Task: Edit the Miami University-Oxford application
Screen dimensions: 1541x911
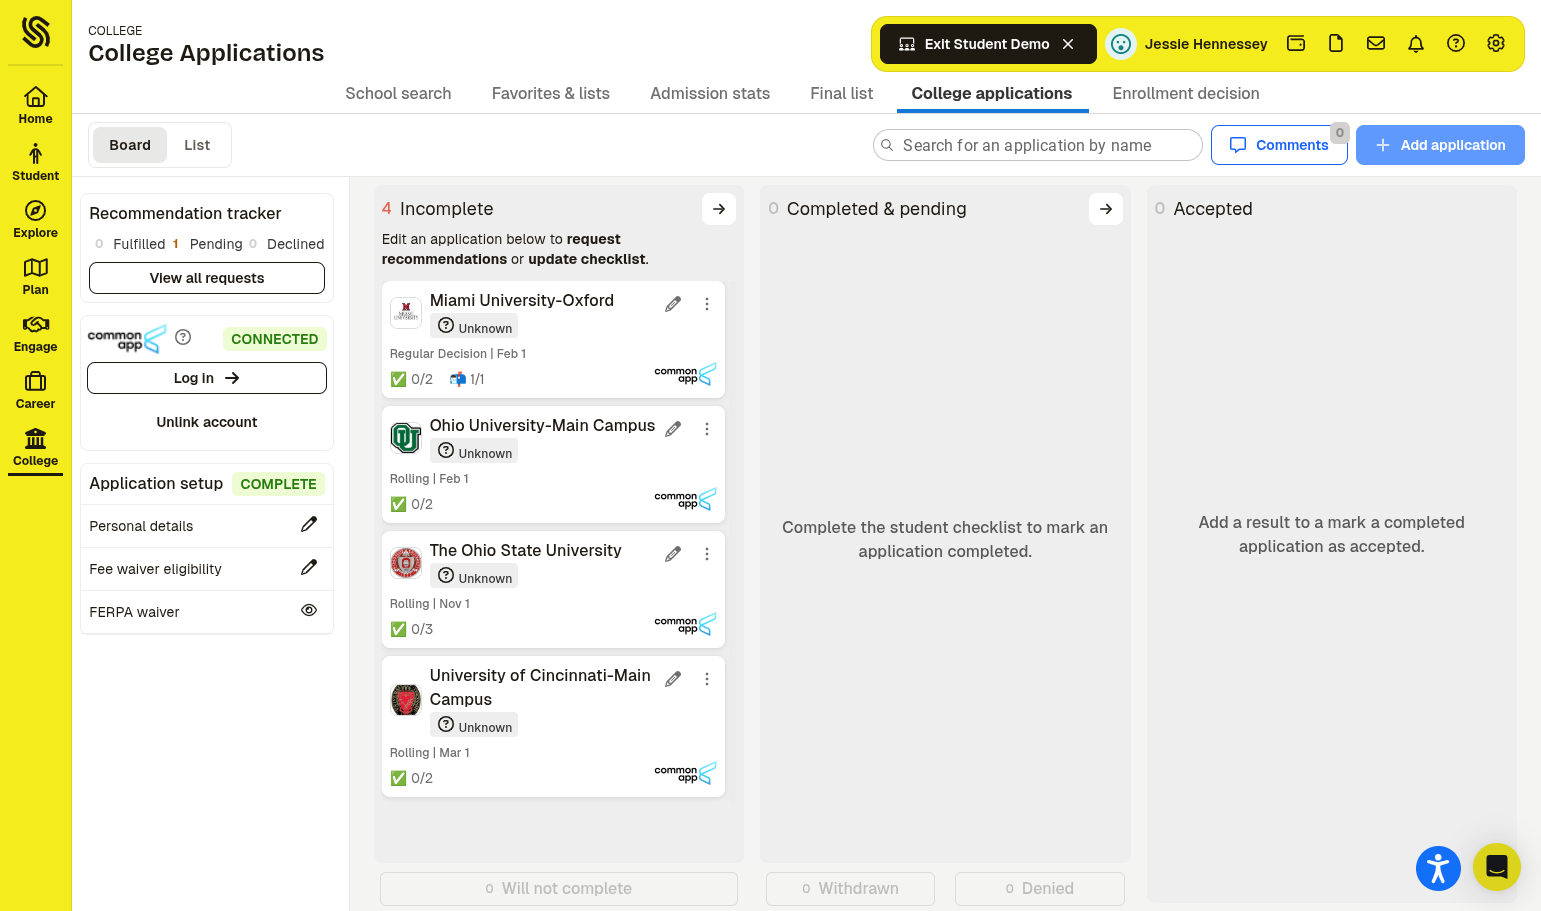Action: click(673, 304)
